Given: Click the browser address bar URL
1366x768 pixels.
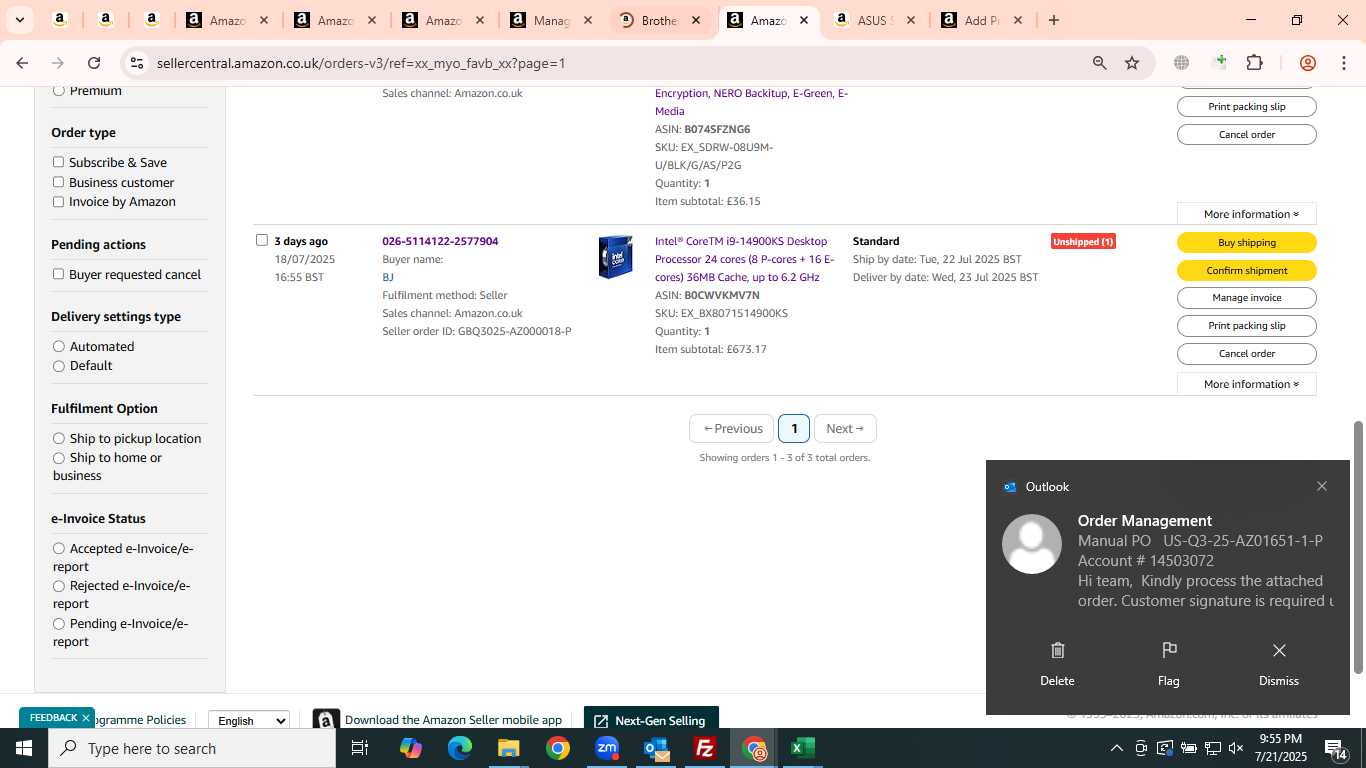Looking at the screenshot, I should tap(361, 63).
